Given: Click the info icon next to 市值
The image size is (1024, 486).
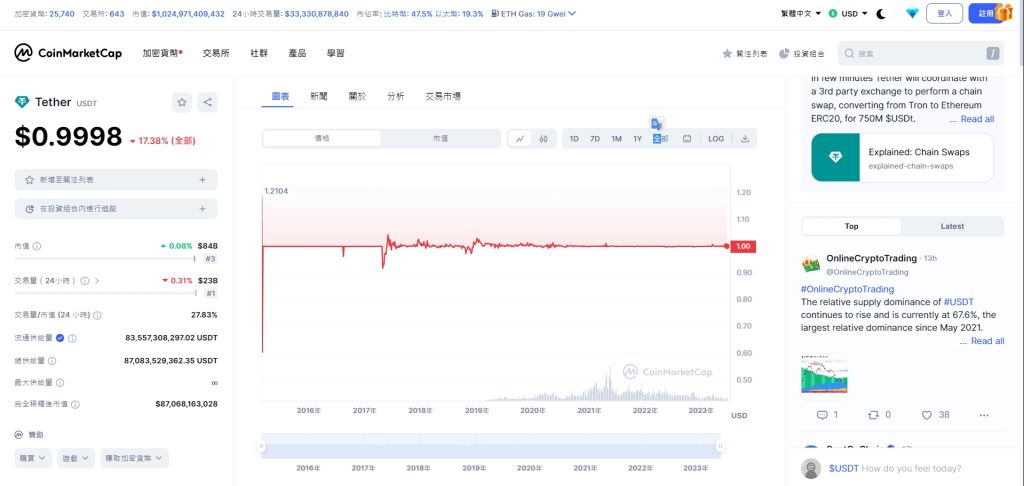Looking at the screenshot, I should point(37,246).
